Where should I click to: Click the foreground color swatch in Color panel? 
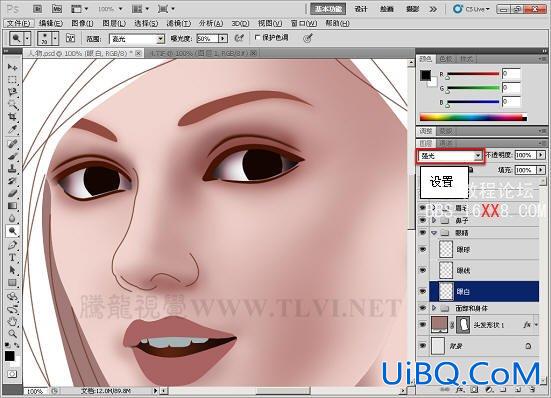[426, 75]
